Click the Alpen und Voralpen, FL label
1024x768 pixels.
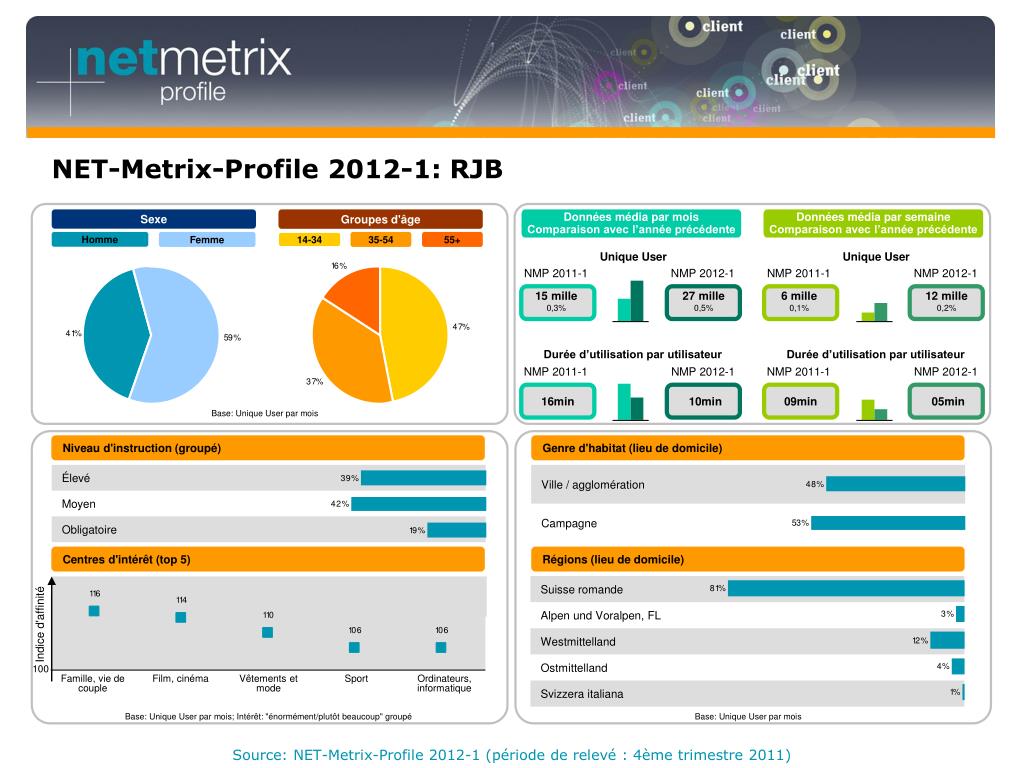click(600, 615)
